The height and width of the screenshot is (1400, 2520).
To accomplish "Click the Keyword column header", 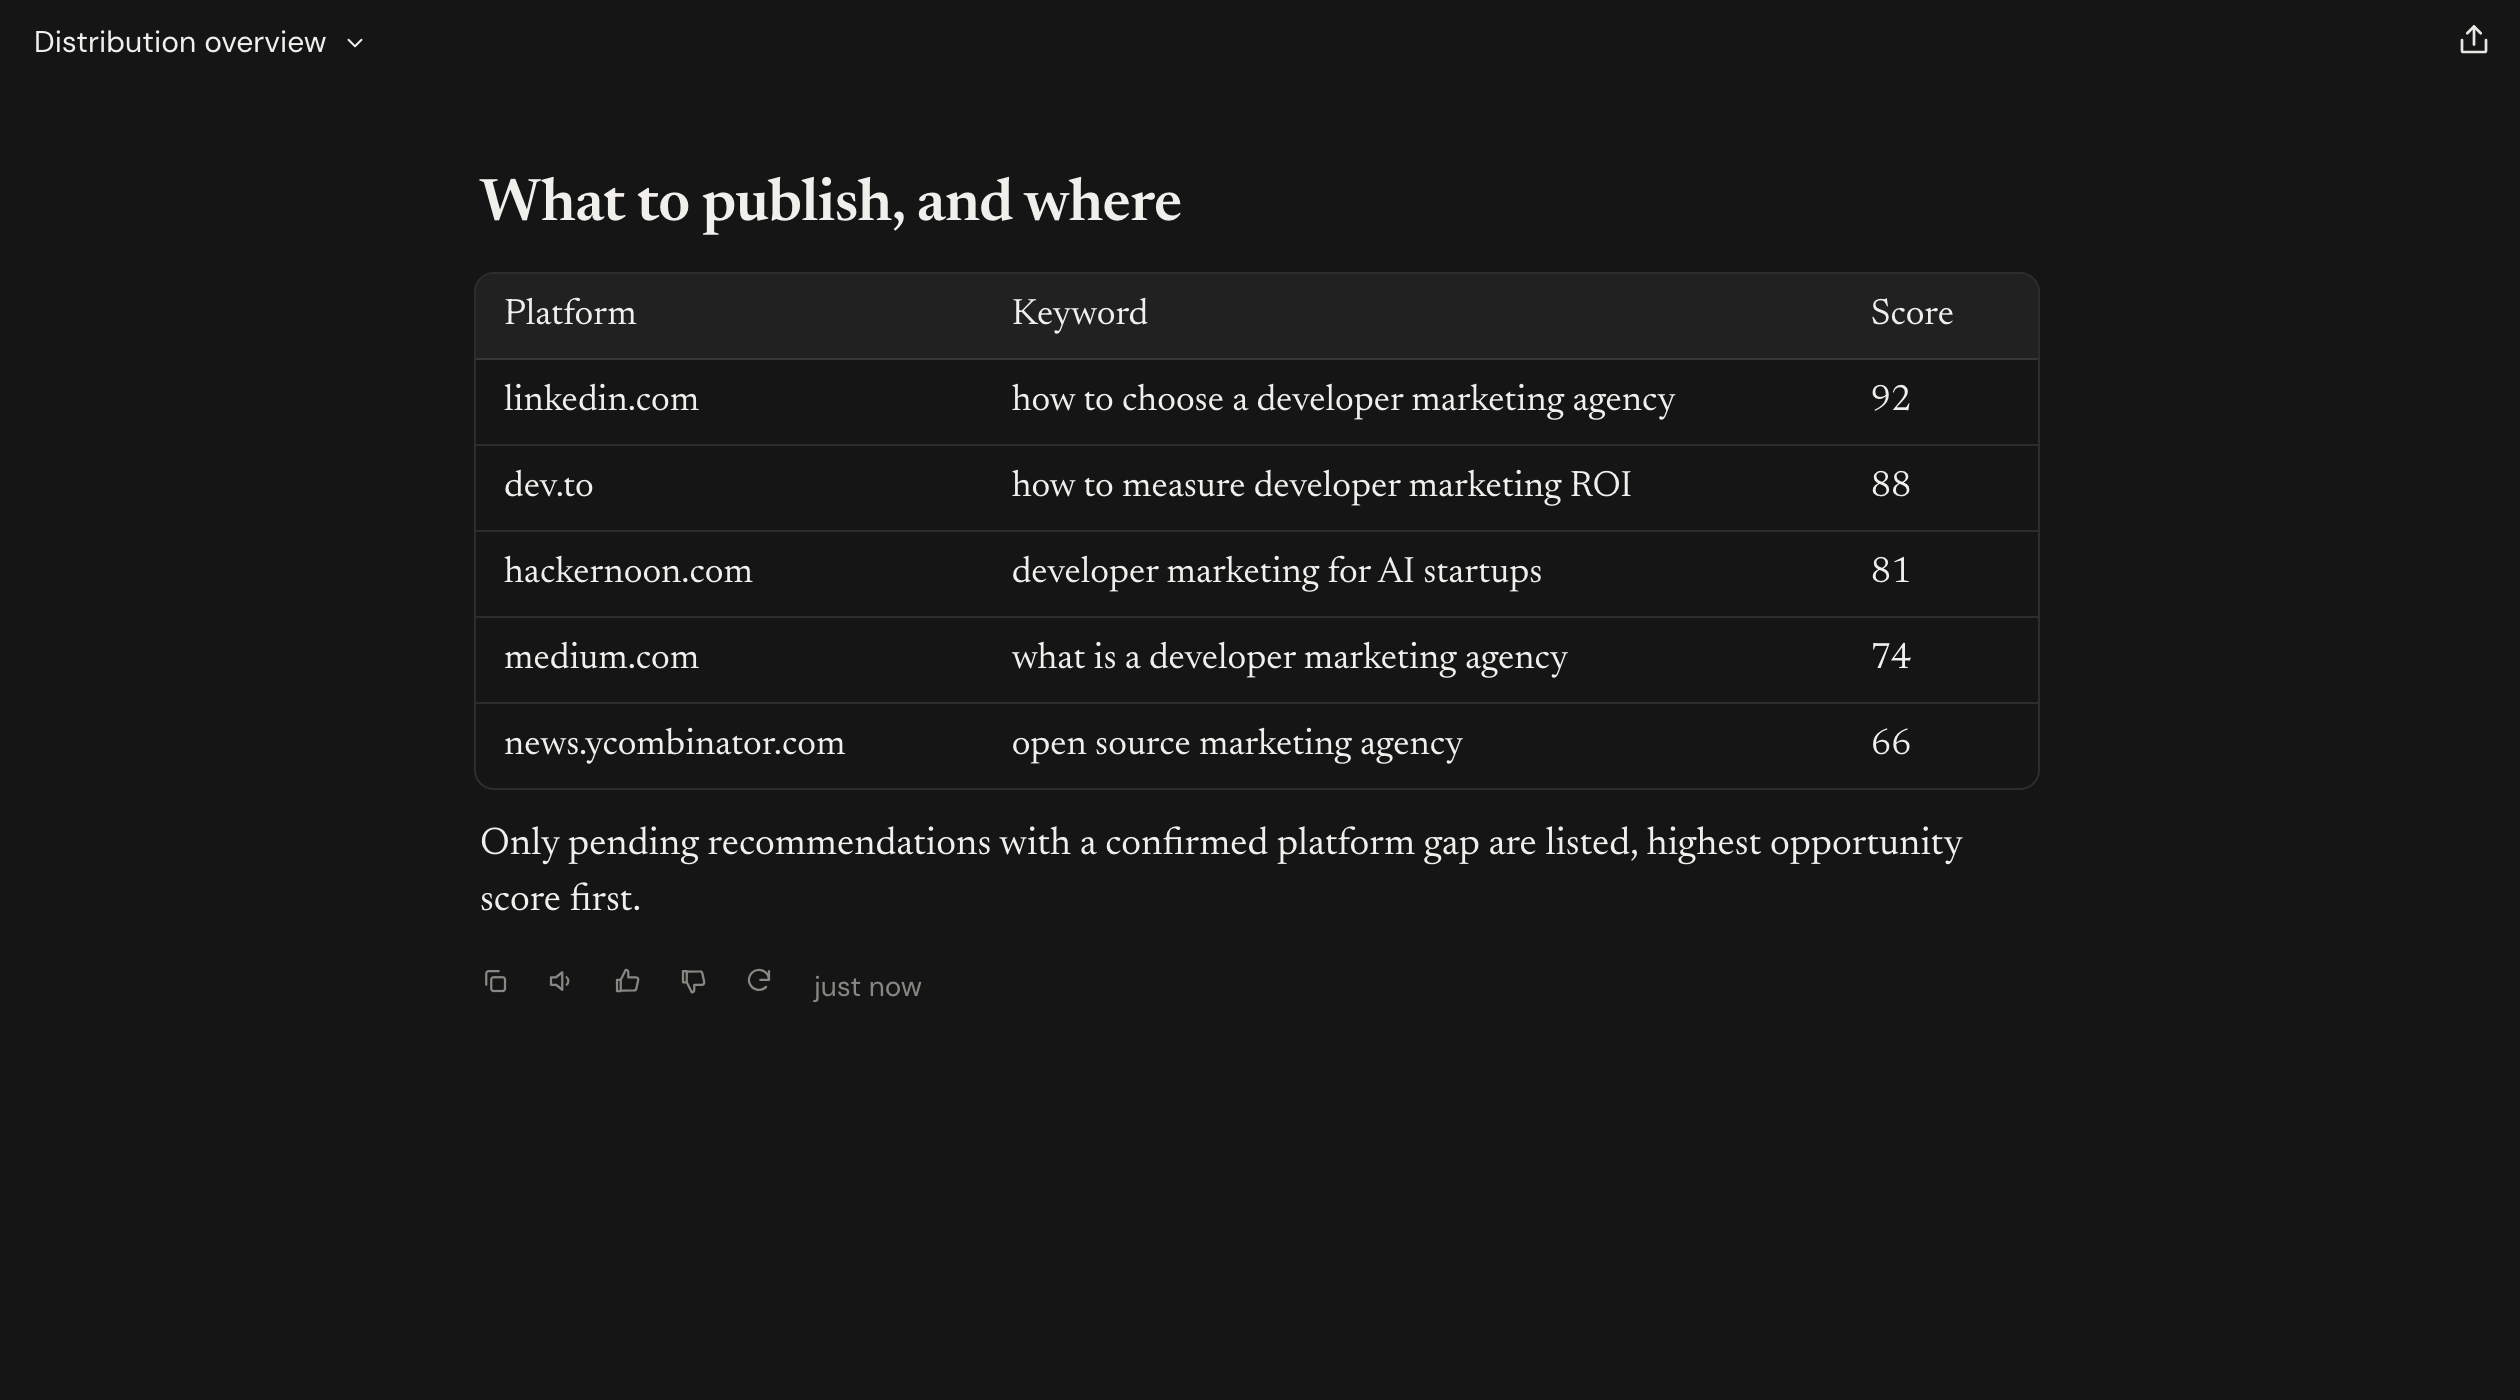I will coord(1079,313).
